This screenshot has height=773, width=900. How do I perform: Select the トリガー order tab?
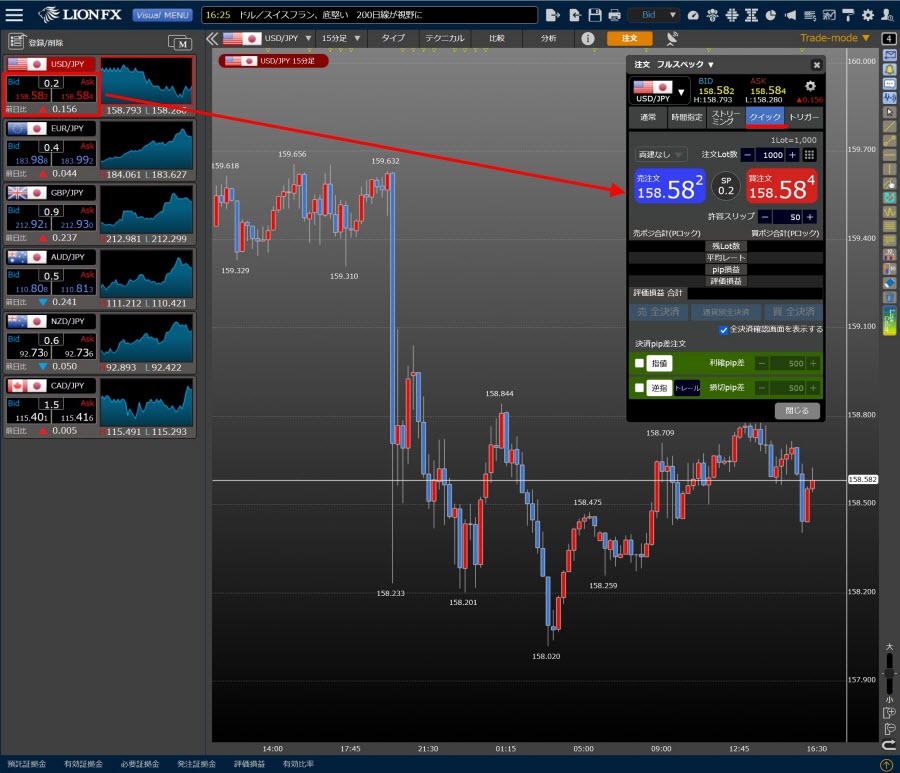coord(803,117)
